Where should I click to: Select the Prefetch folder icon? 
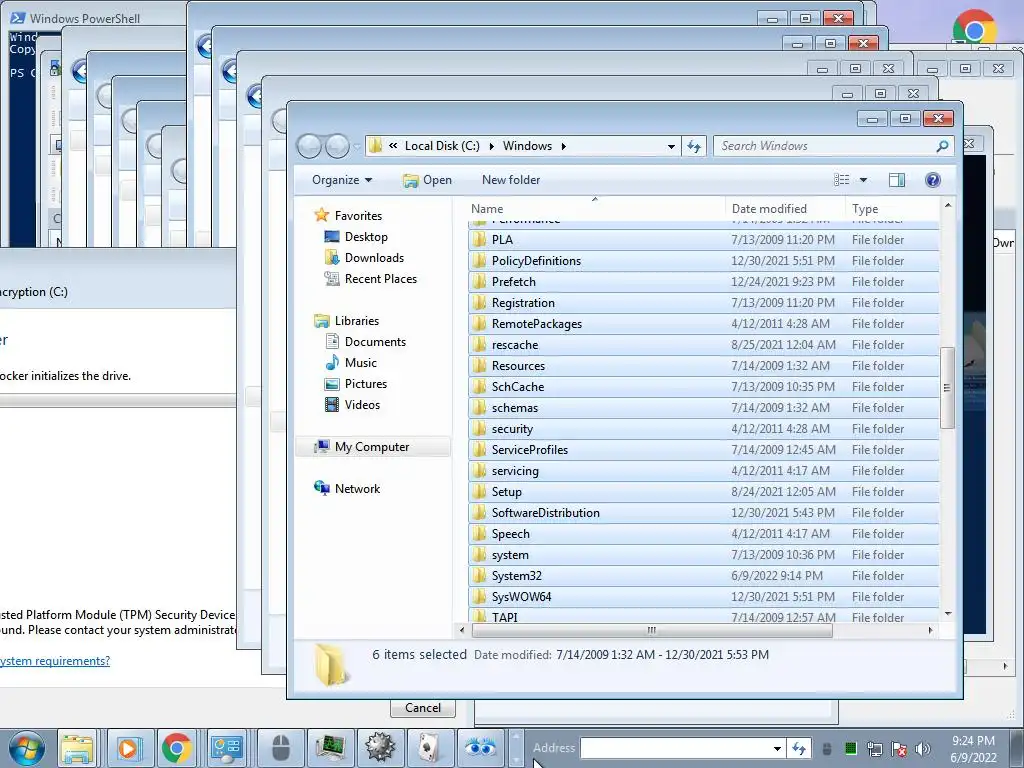coord(479,282)
